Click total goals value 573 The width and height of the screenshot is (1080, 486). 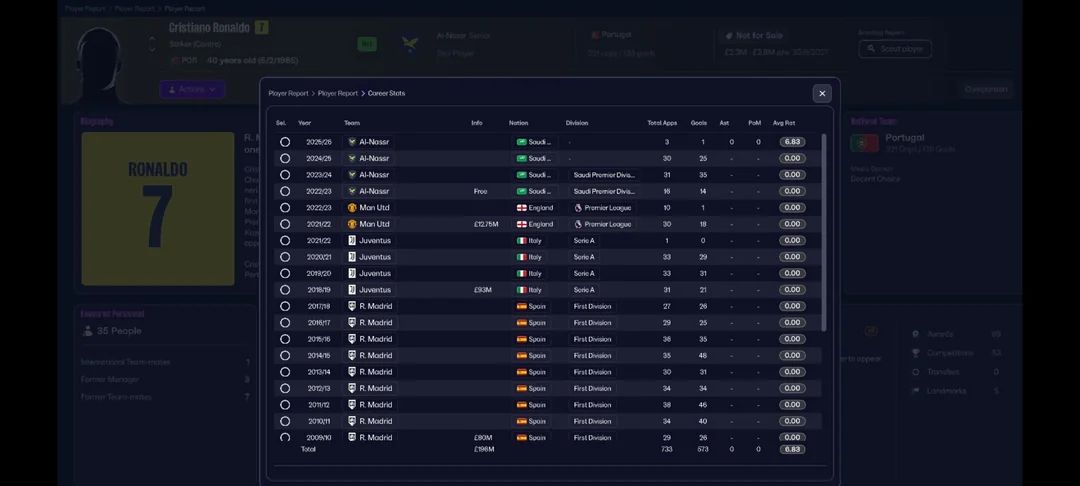click(x=702, y=449)
